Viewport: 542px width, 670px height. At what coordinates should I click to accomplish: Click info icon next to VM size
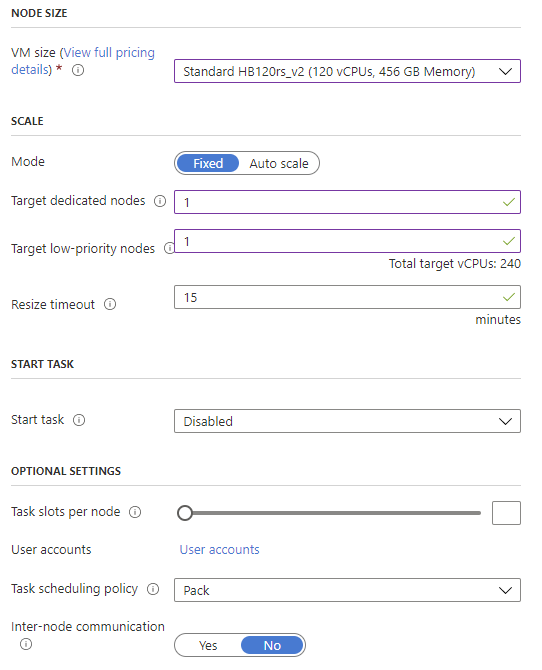pos(78,70)
